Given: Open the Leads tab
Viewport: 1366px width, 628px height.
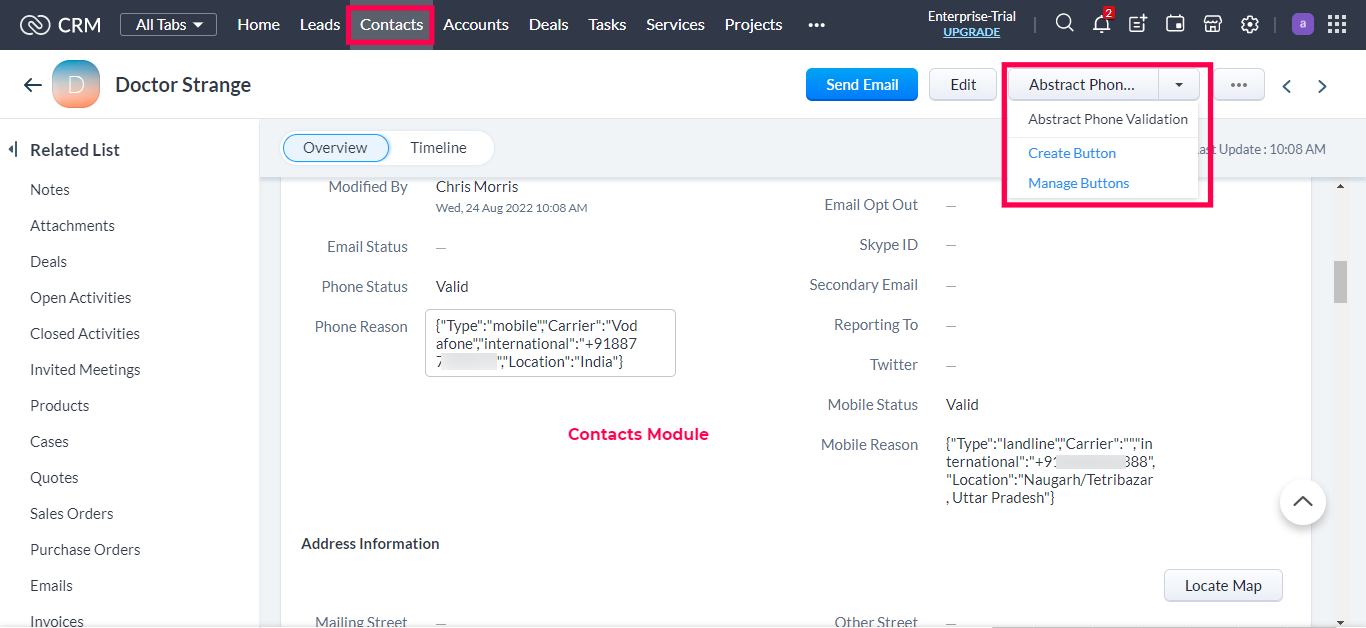Looking at the screenshot, I should click(320, 25).
